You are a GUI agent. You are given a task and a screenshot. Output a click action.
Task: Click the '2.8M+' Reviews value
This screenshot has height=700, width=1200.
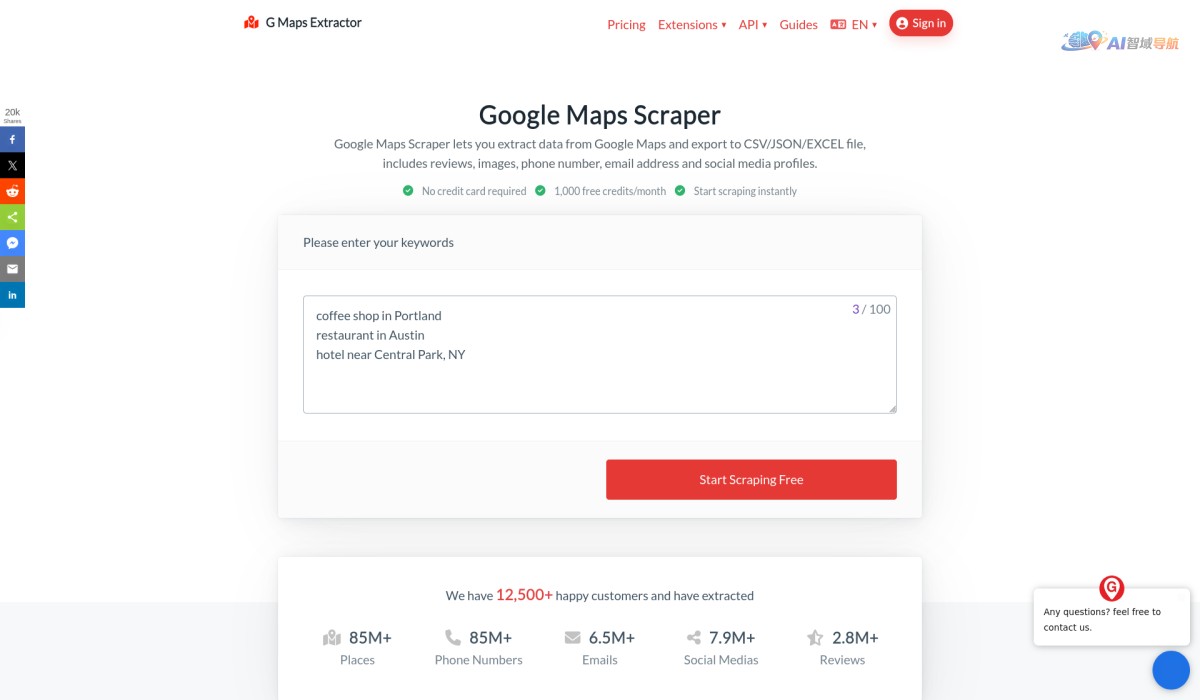(855, 637)
